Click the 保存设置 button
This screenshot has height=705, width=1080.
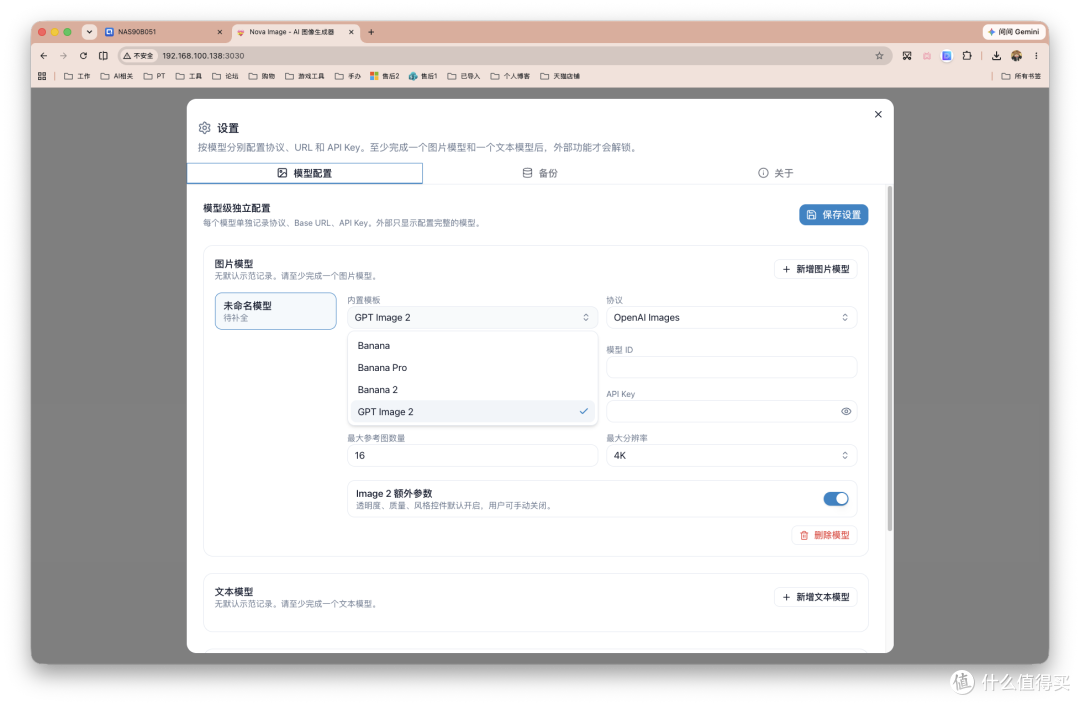click(833, 215)
